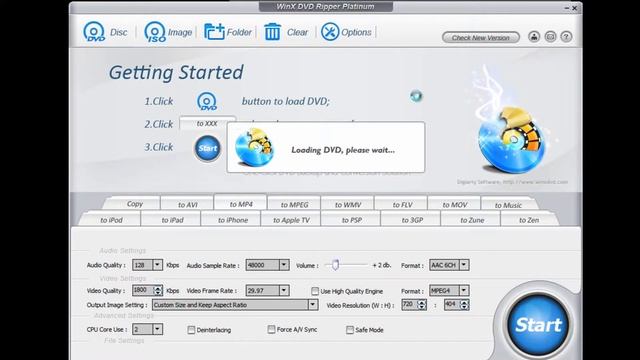Click the DVD icon in Getting Started step 1
640x360 pixels.
(207, 101)
